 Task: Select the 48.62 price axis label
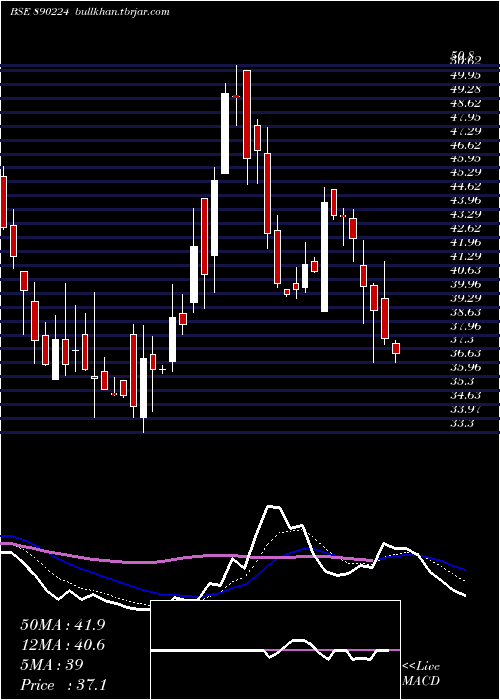(x=466, y=103)
